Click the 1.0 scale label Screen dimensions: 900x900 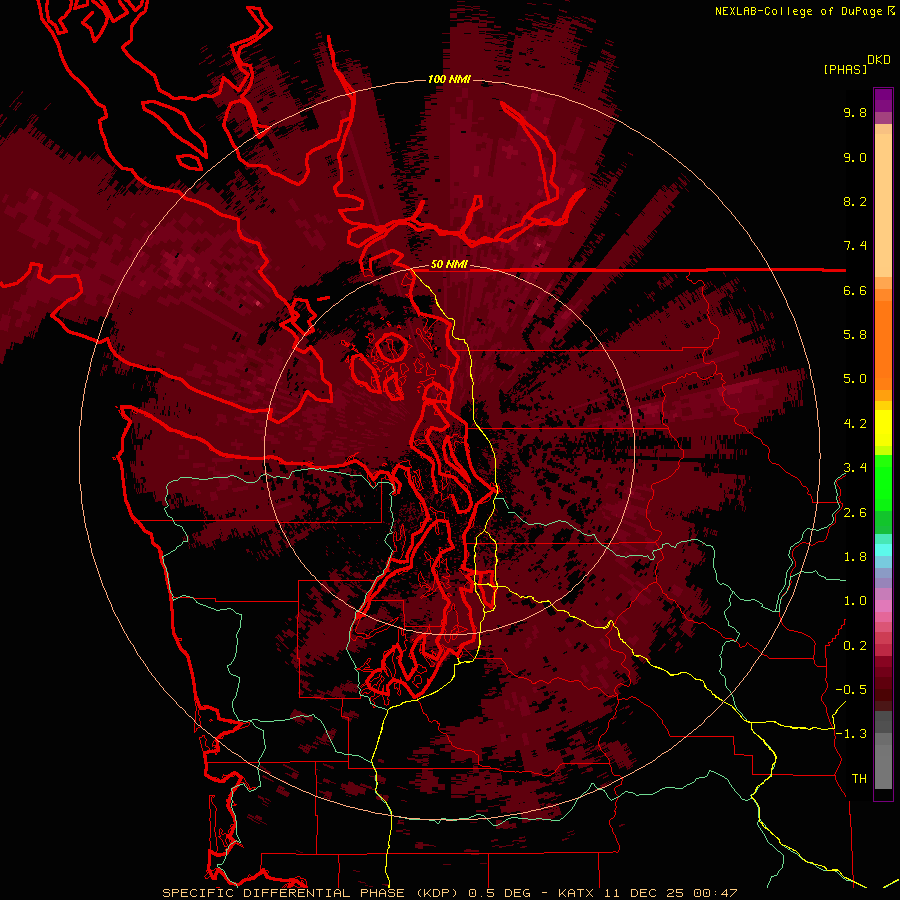(x=855, y=601)
